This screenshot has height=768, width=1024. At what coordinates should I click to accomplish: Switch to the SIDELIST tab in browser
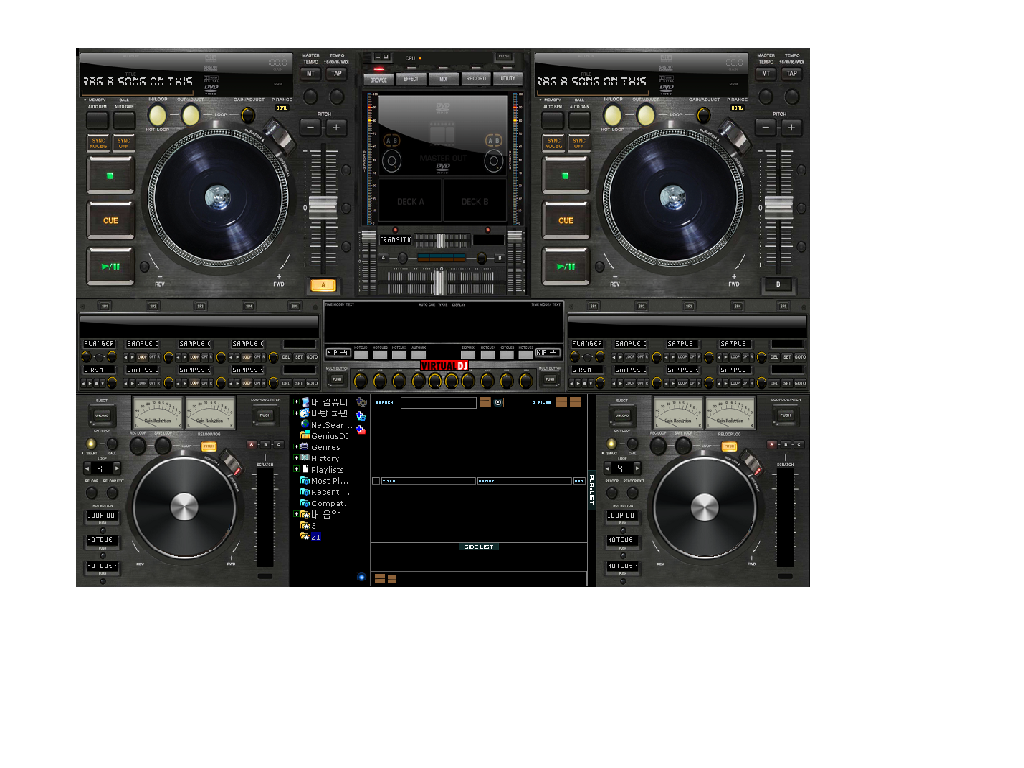pos(479,547)
